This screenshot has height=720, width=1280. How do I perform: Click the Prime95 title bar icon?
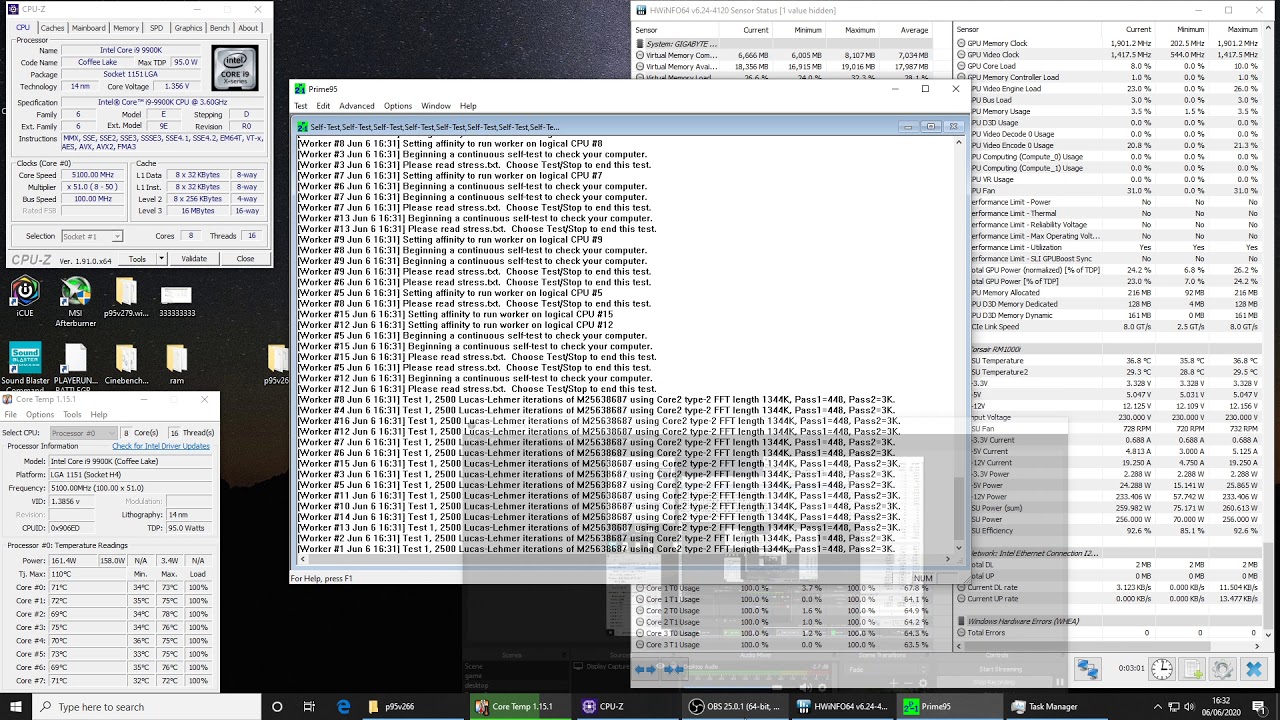click(x=300, y=89)
